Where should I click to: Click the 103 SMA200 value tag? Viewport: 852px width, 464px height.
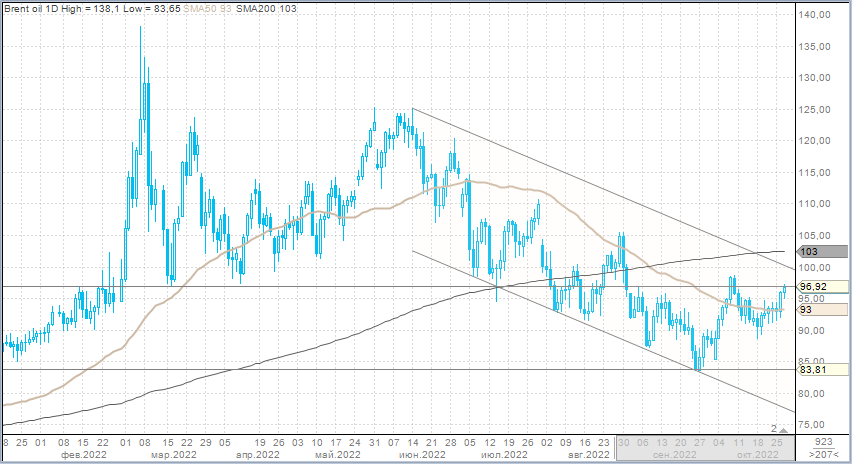tap(809, 252)
